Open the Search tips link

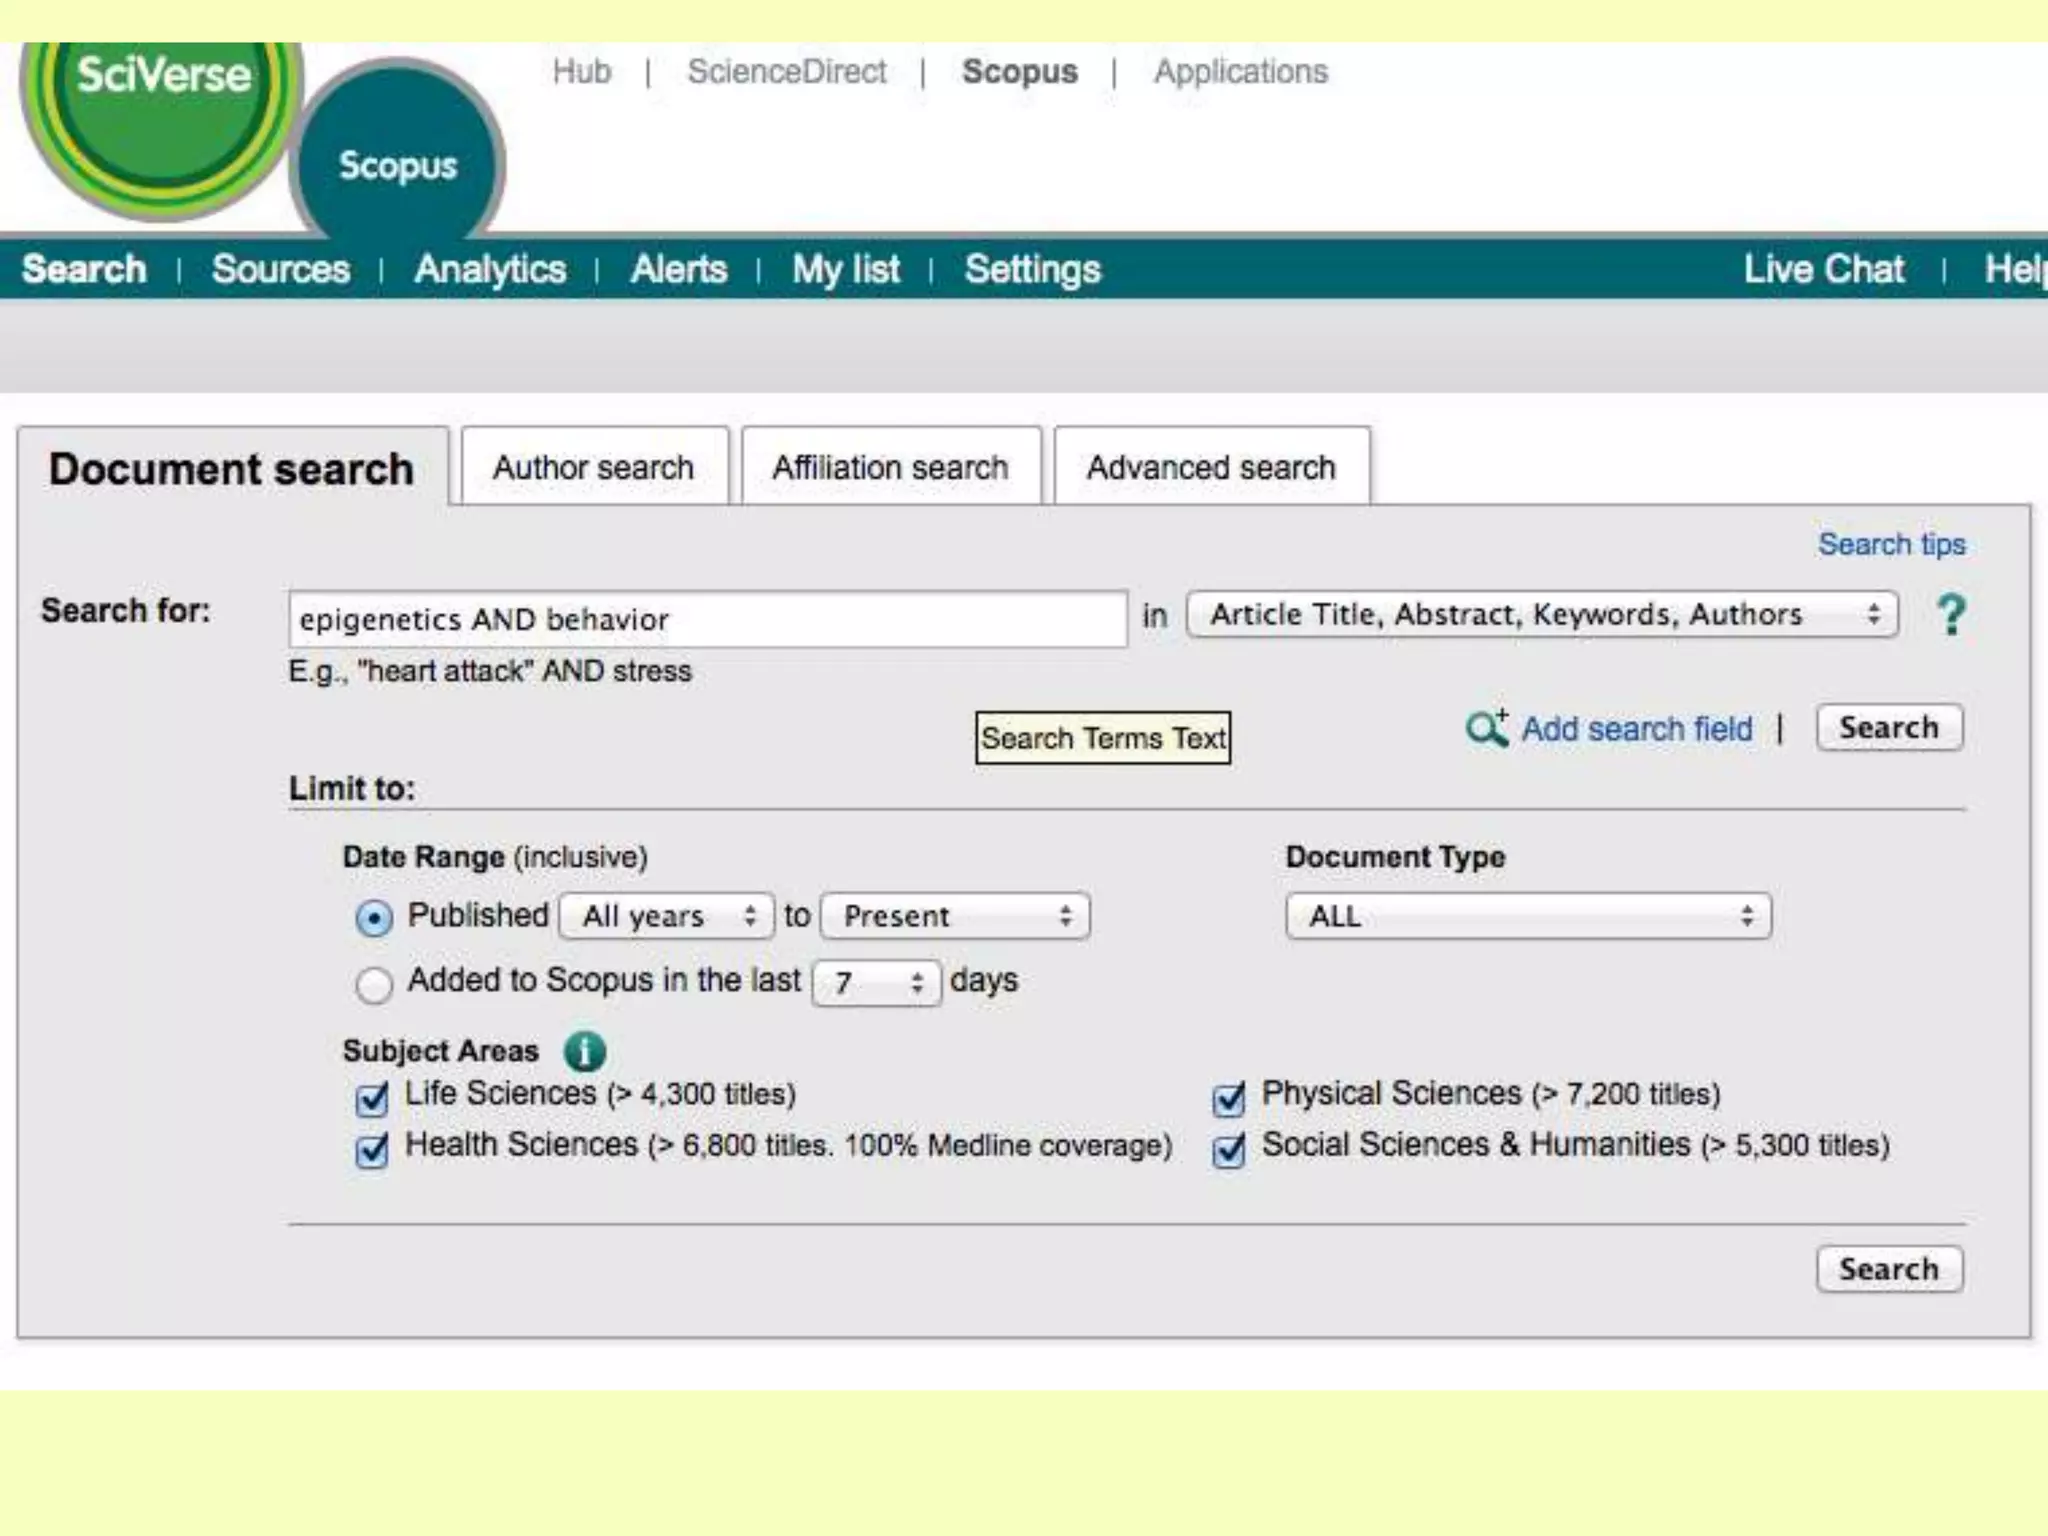click(x=1891, y=544)
